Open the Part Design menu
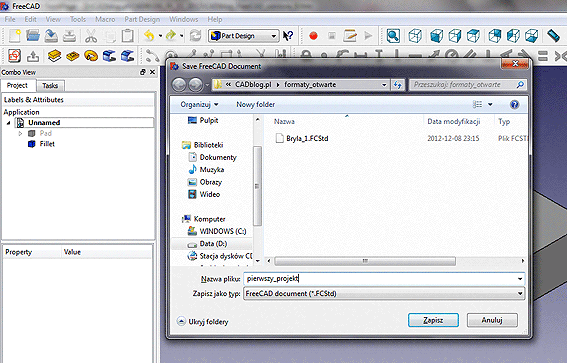The height and width of the screenshot is (363, 567). (x=142, y=19)
